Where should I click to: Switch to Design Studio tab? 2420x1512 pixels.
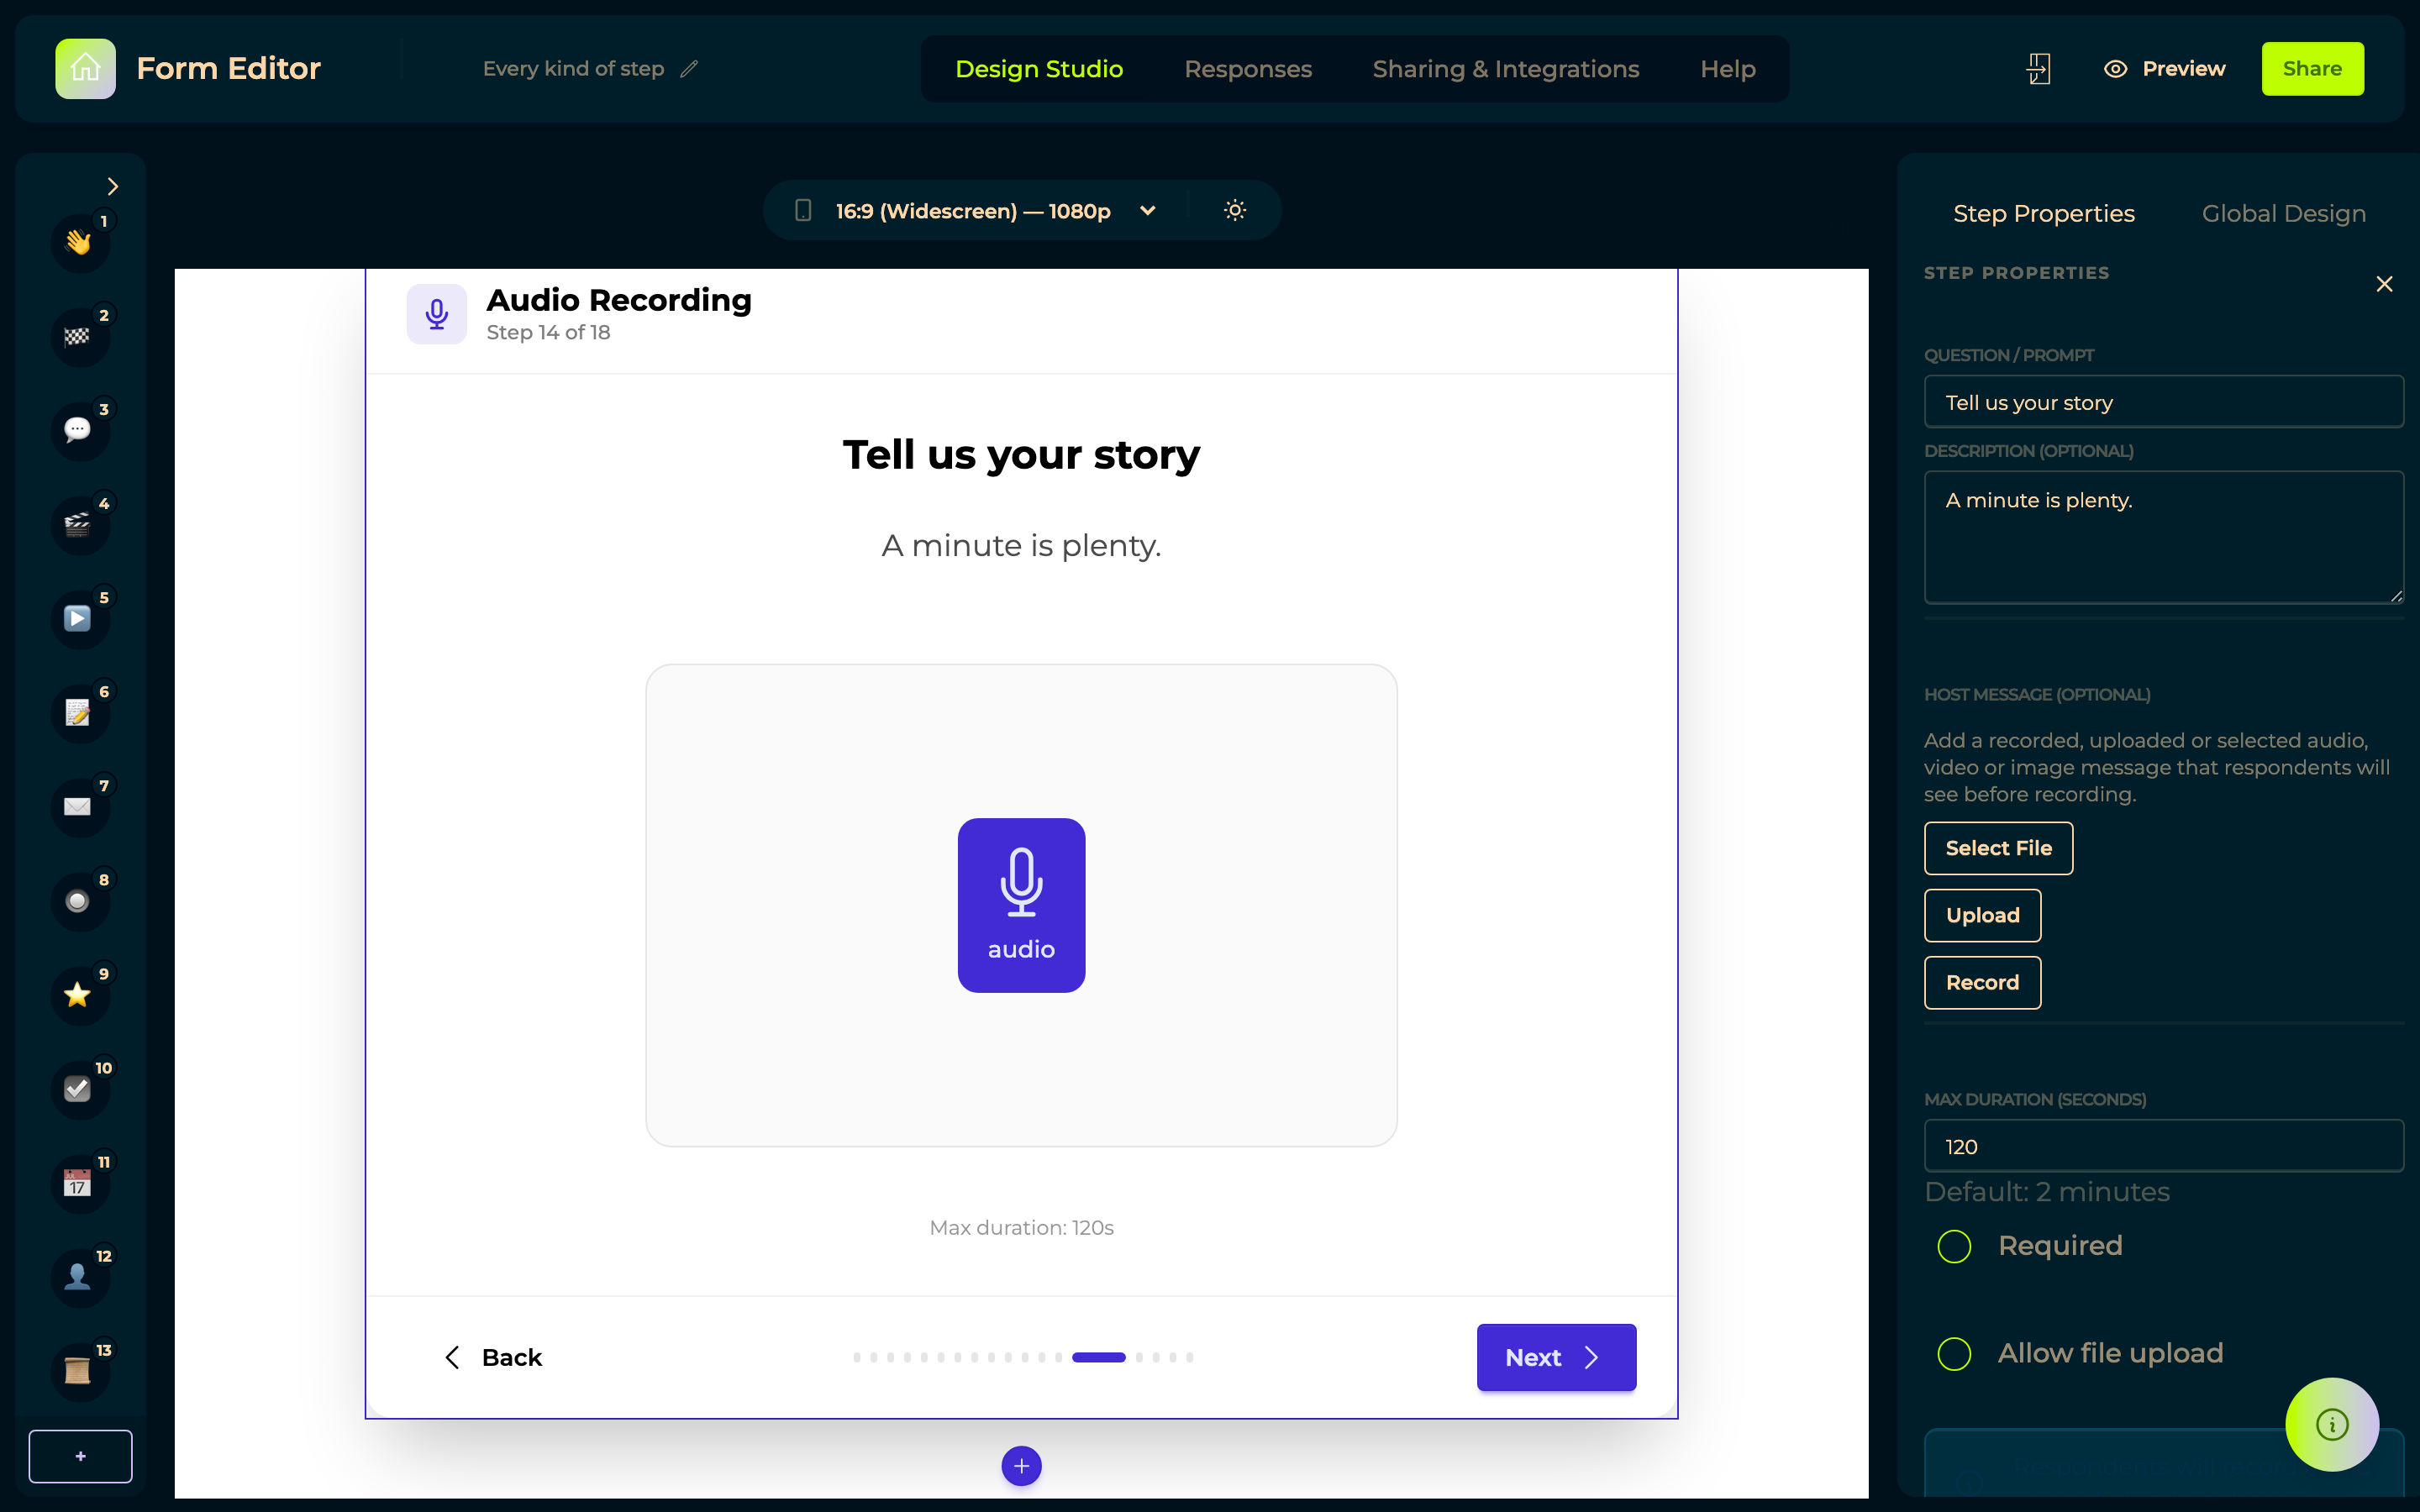tap(1039, 69)
